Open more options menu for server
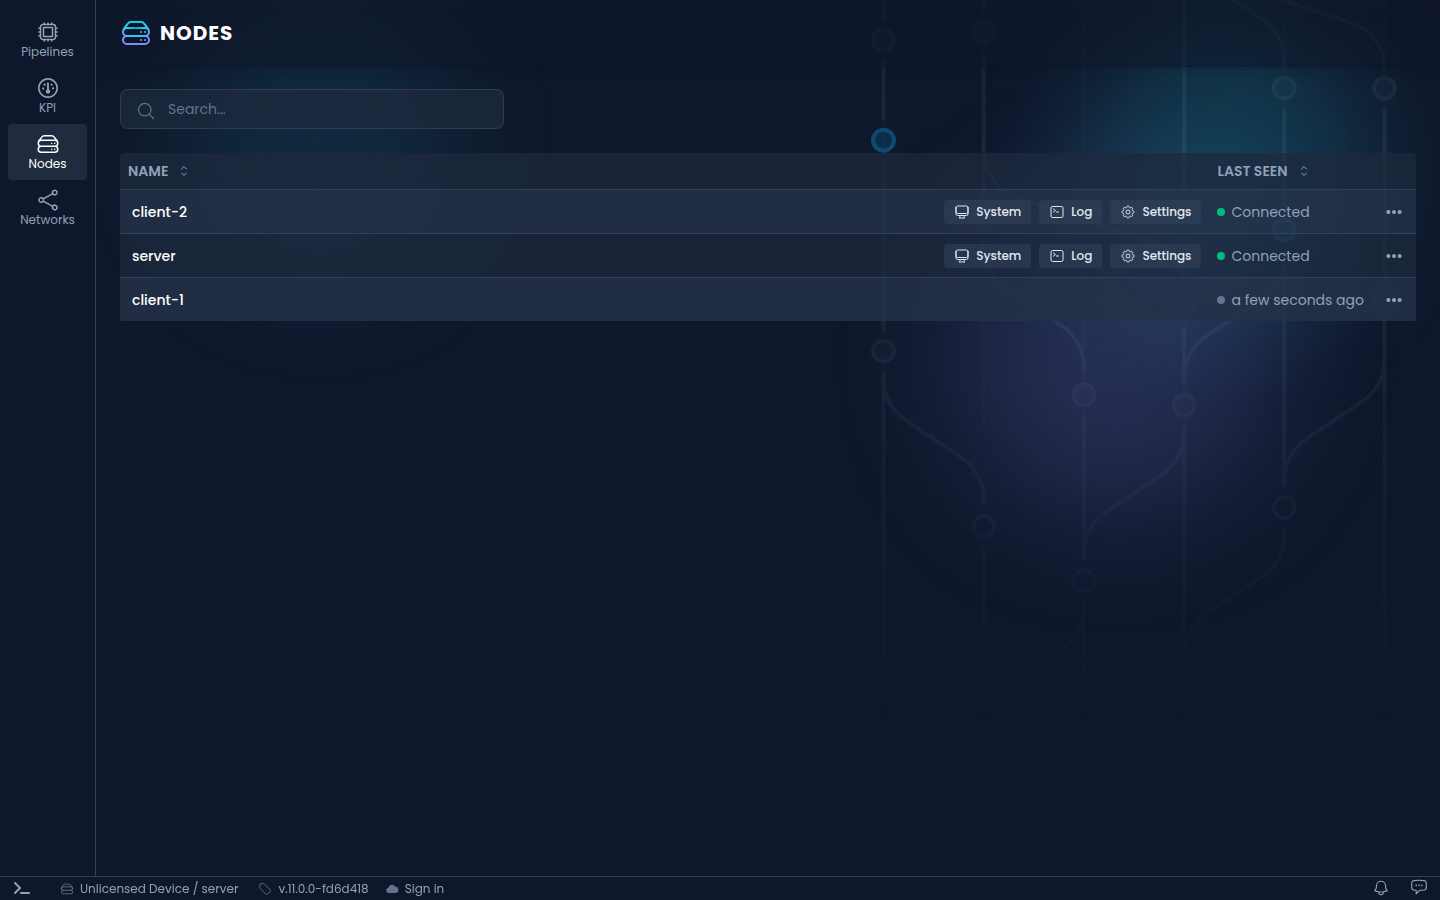The image size is (1440, 900). pyautogui.click(x=1394, y=256)
